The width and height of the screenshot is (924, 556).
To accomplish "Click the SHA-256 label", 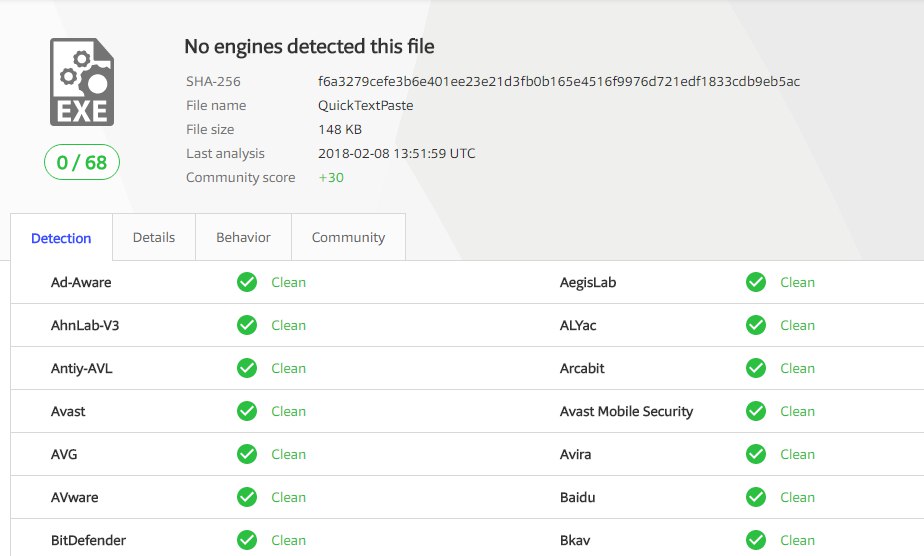I will coord(213,81).
